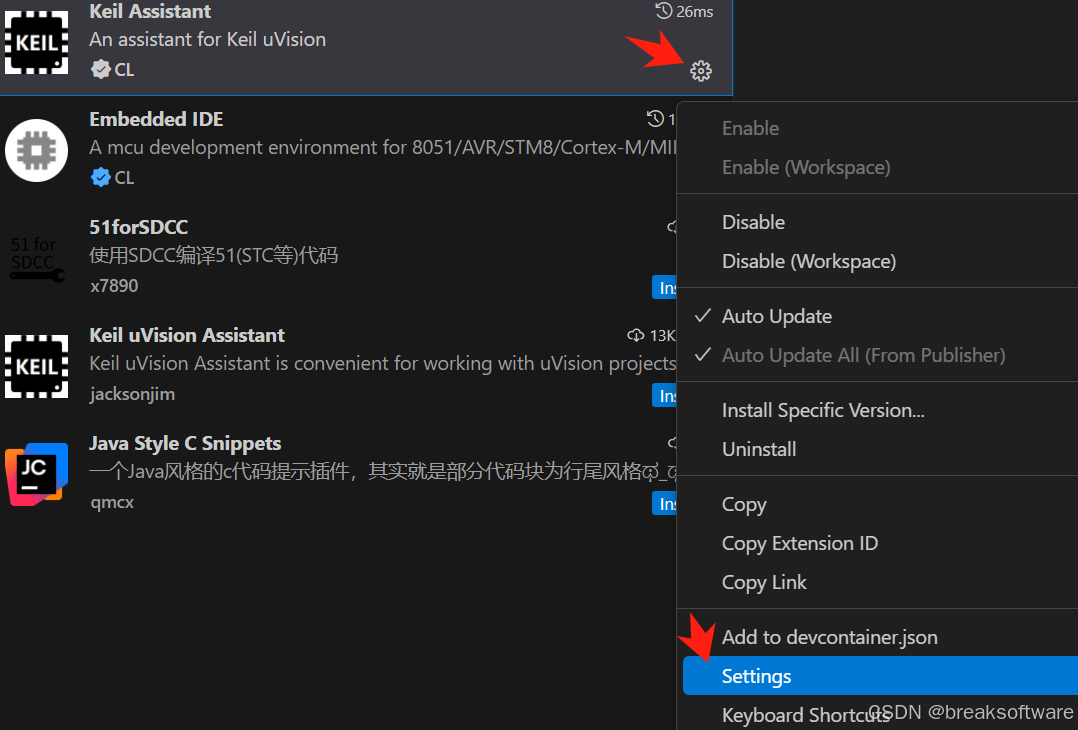Click publisher name qmcx
Image resolution: width=1078 pixels, height=730 pixels.
click(112, 502)
